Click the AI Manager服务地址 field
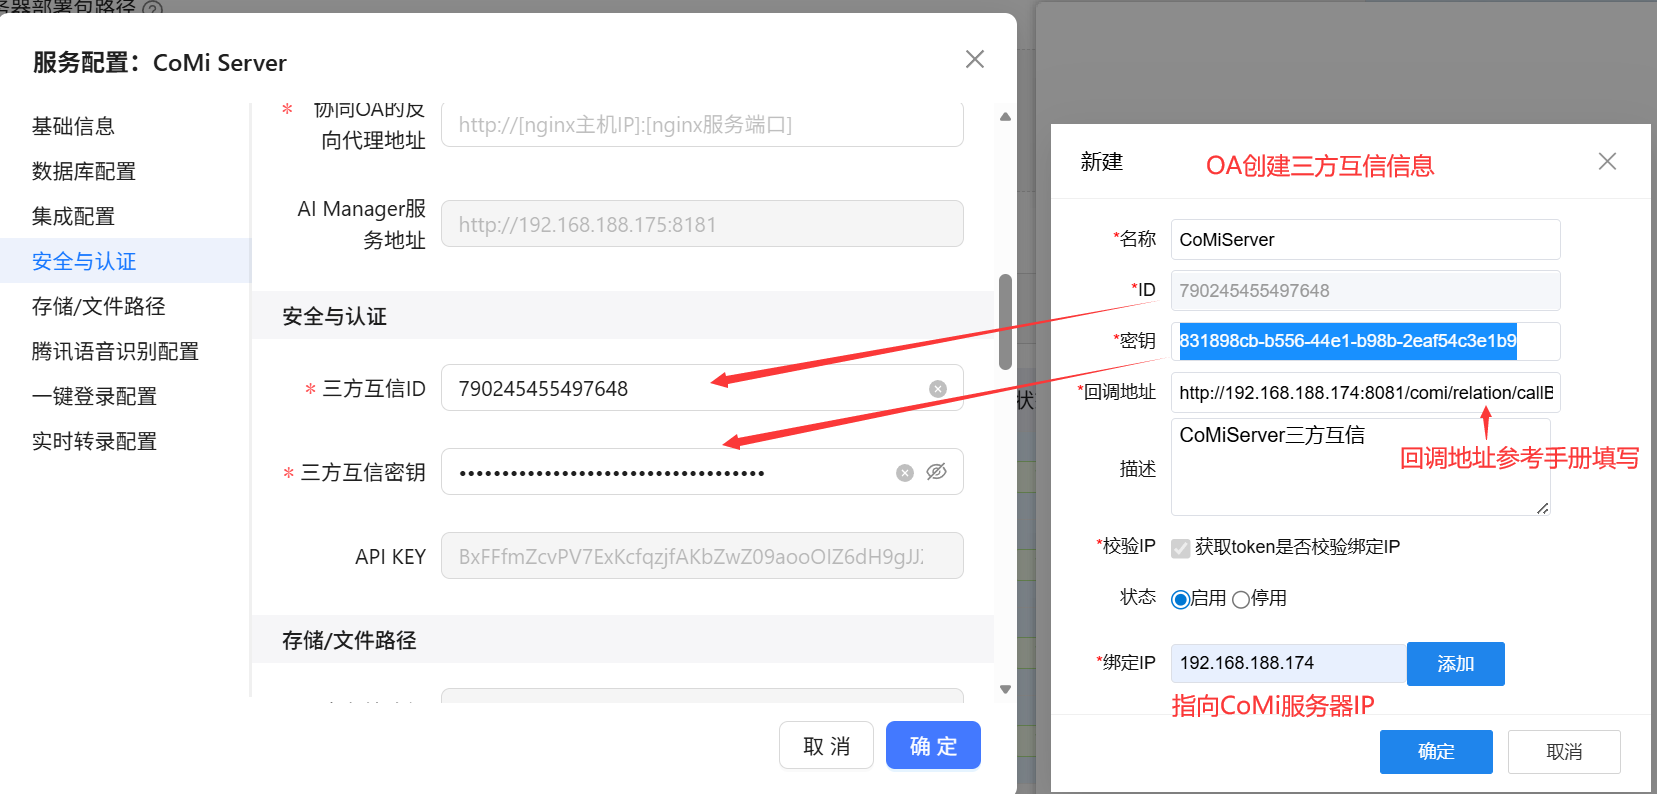1657x794 pixels. tap(702, 224)
